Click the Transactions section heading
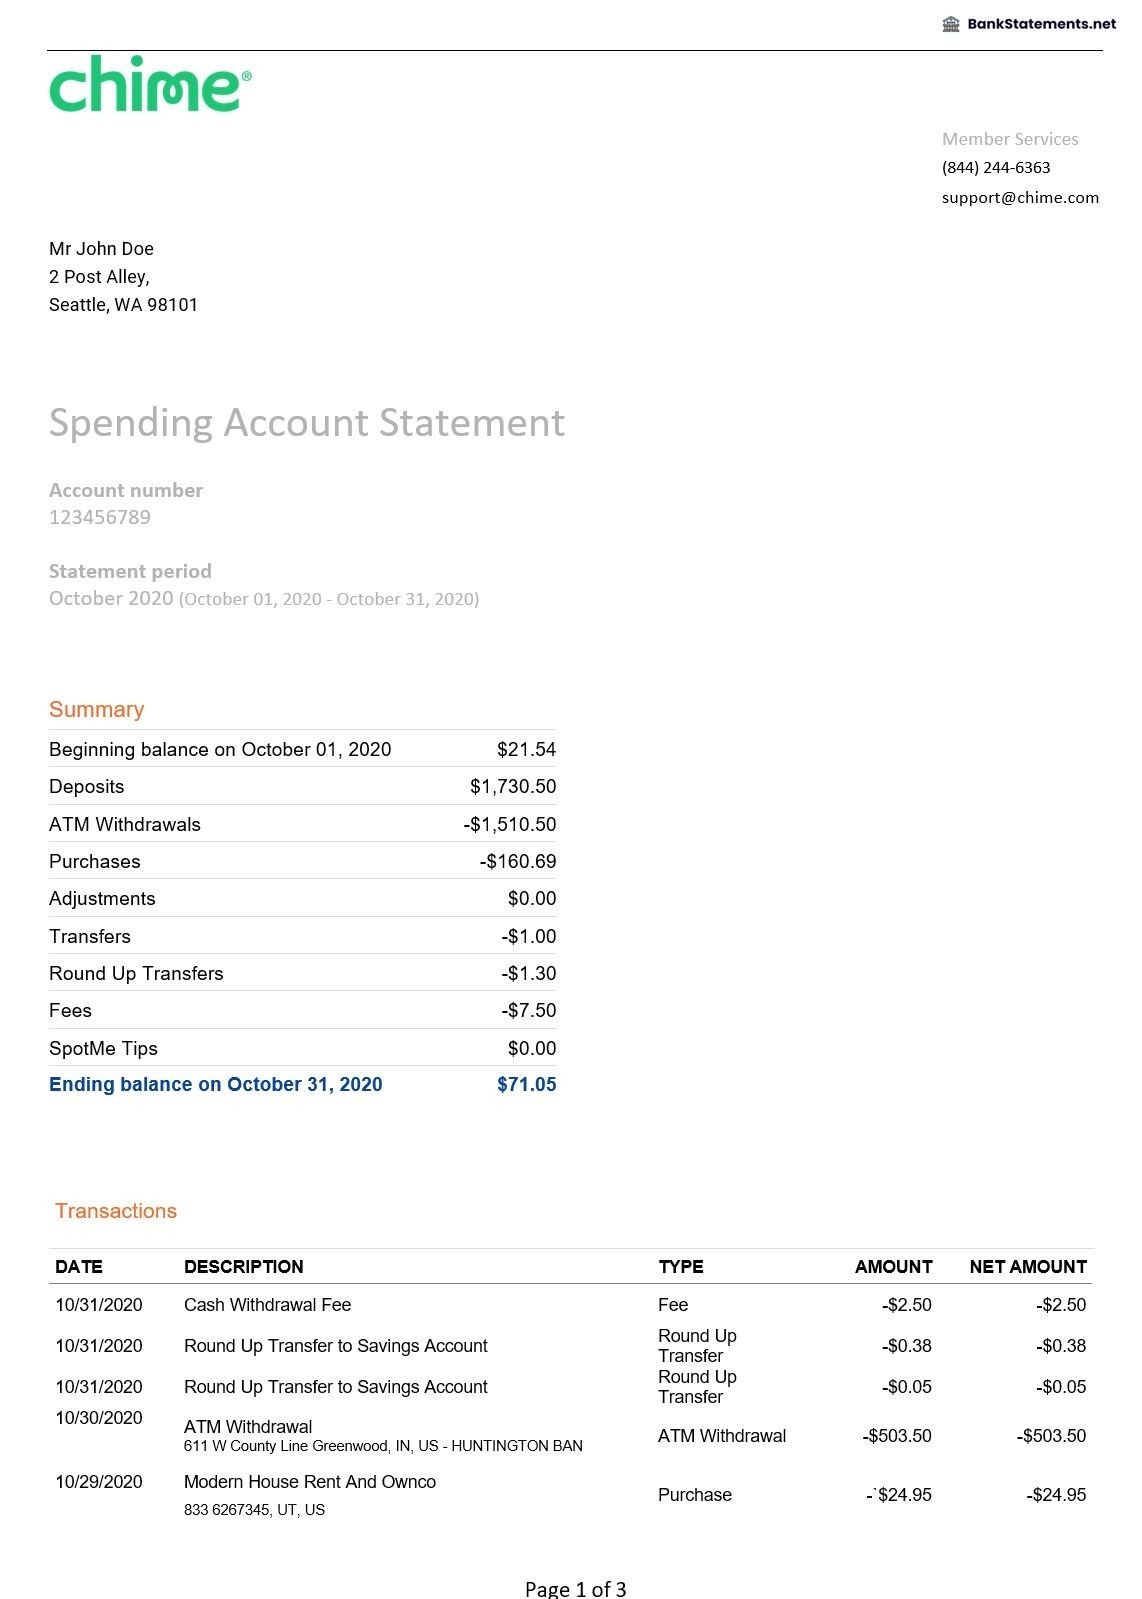 [x=116, y=1211]
